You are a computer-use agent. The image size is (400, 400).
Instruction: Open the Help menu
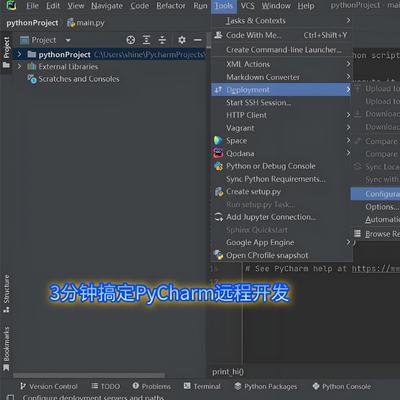(x=306, y=6)
